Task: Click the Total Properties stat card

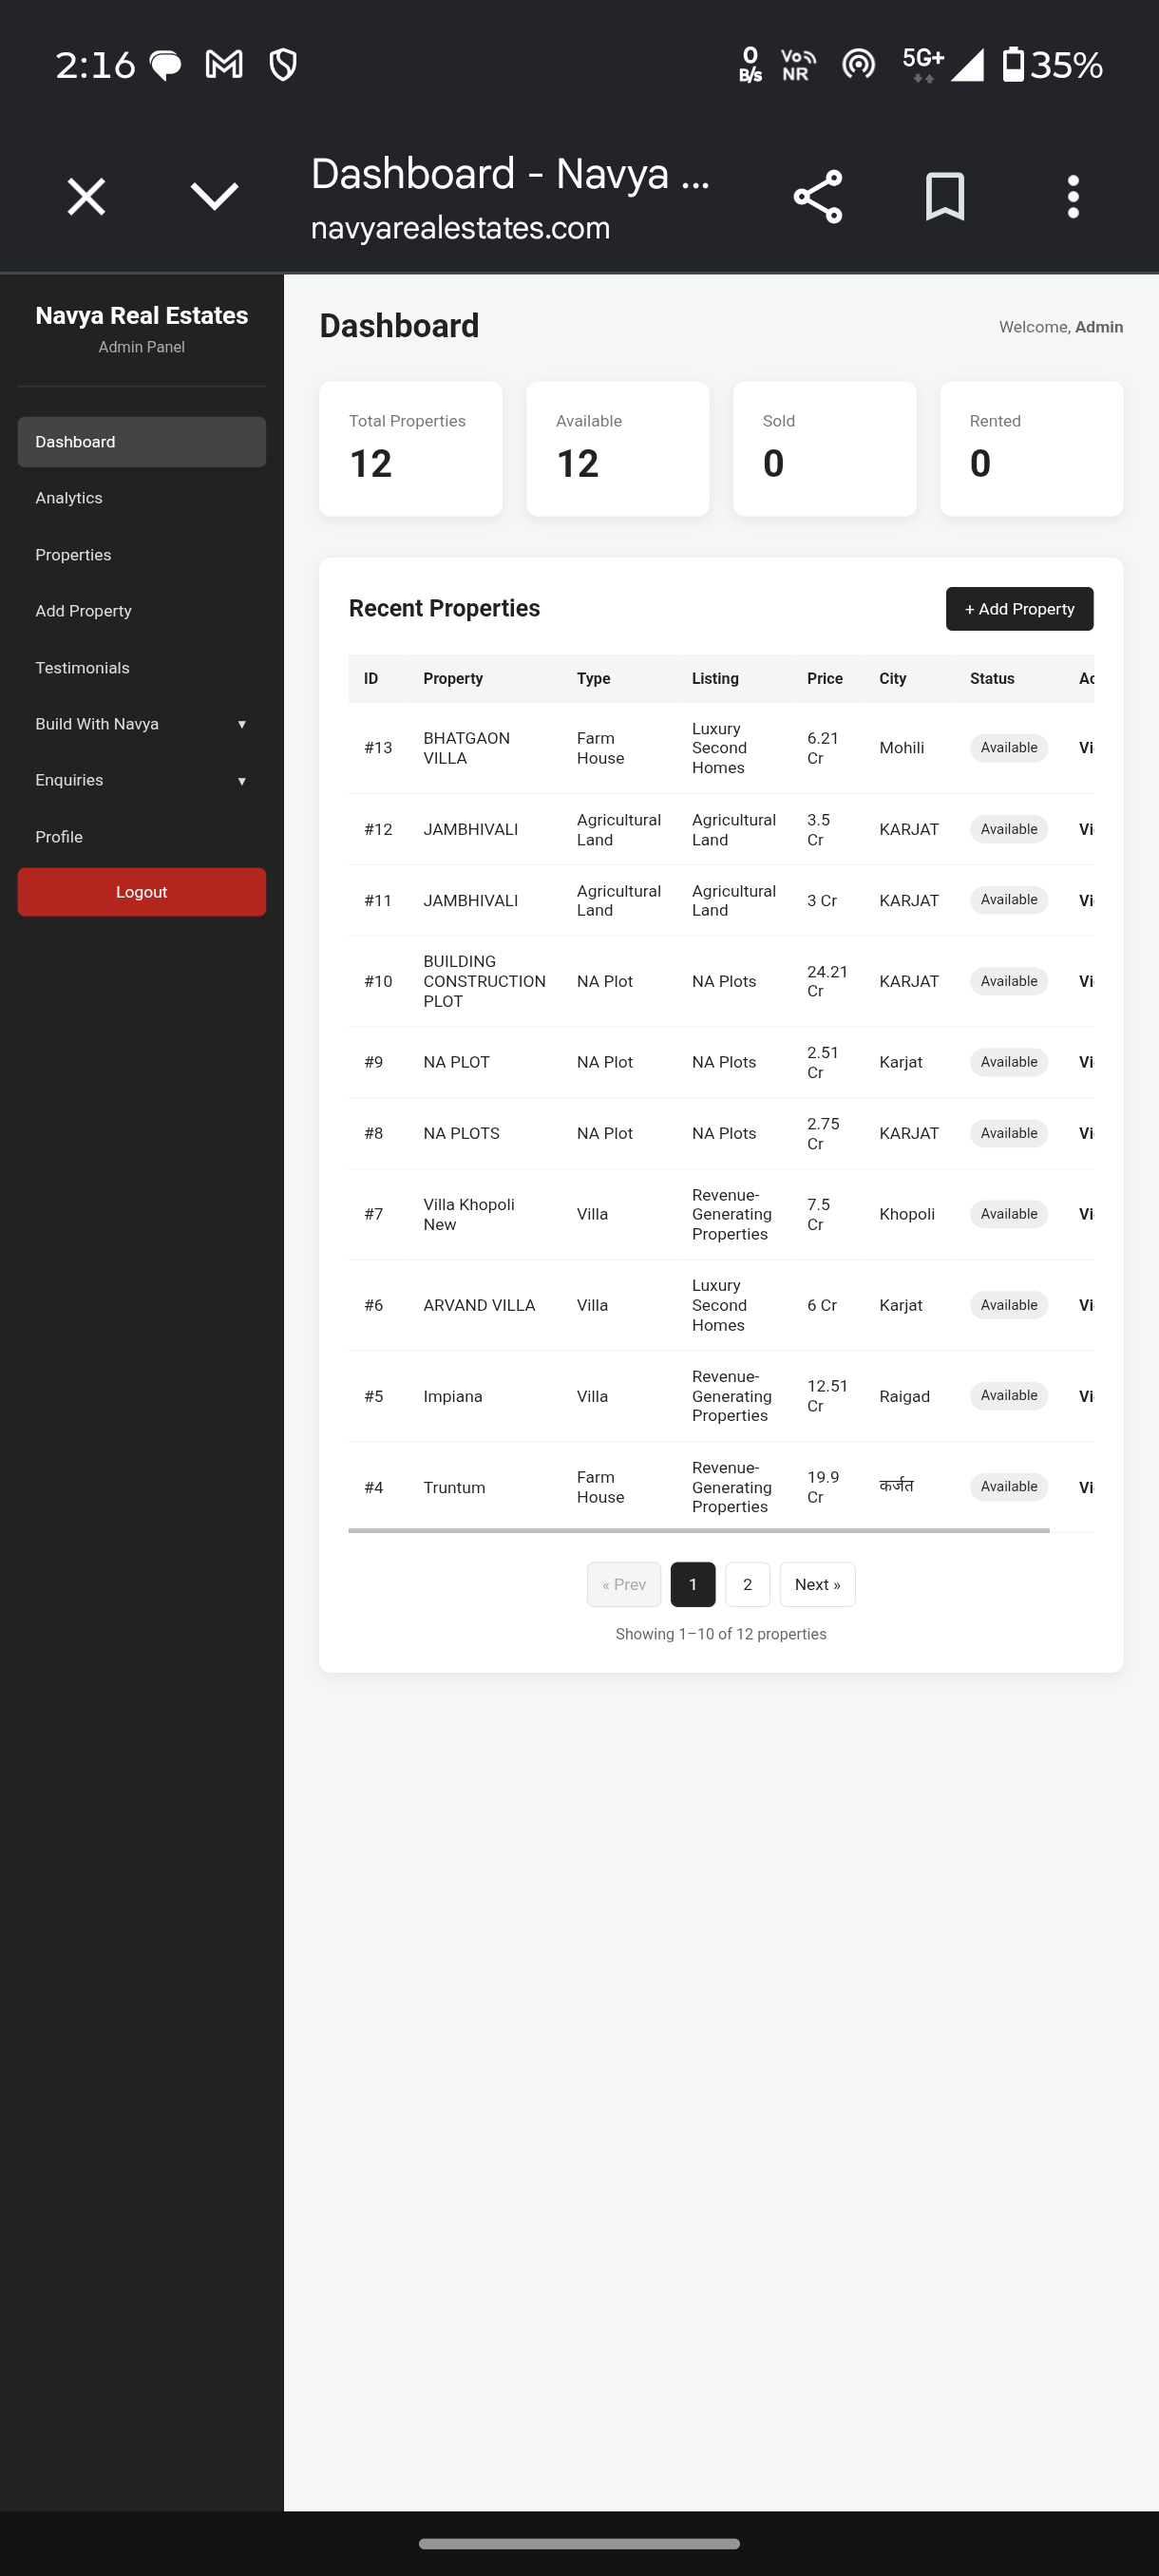Action: click(x=411, y=449)
